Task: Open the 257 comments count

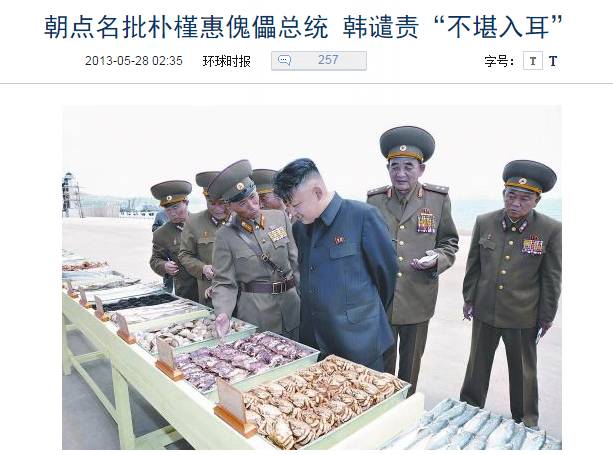Action: pos(328,60)
